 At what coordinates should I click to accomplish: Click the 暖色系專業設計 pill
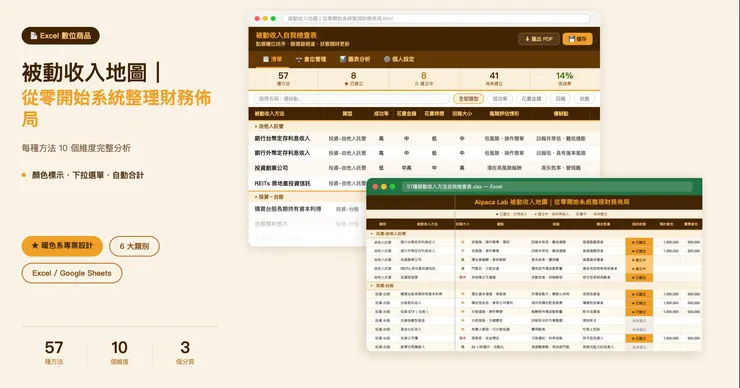point(62,246)
